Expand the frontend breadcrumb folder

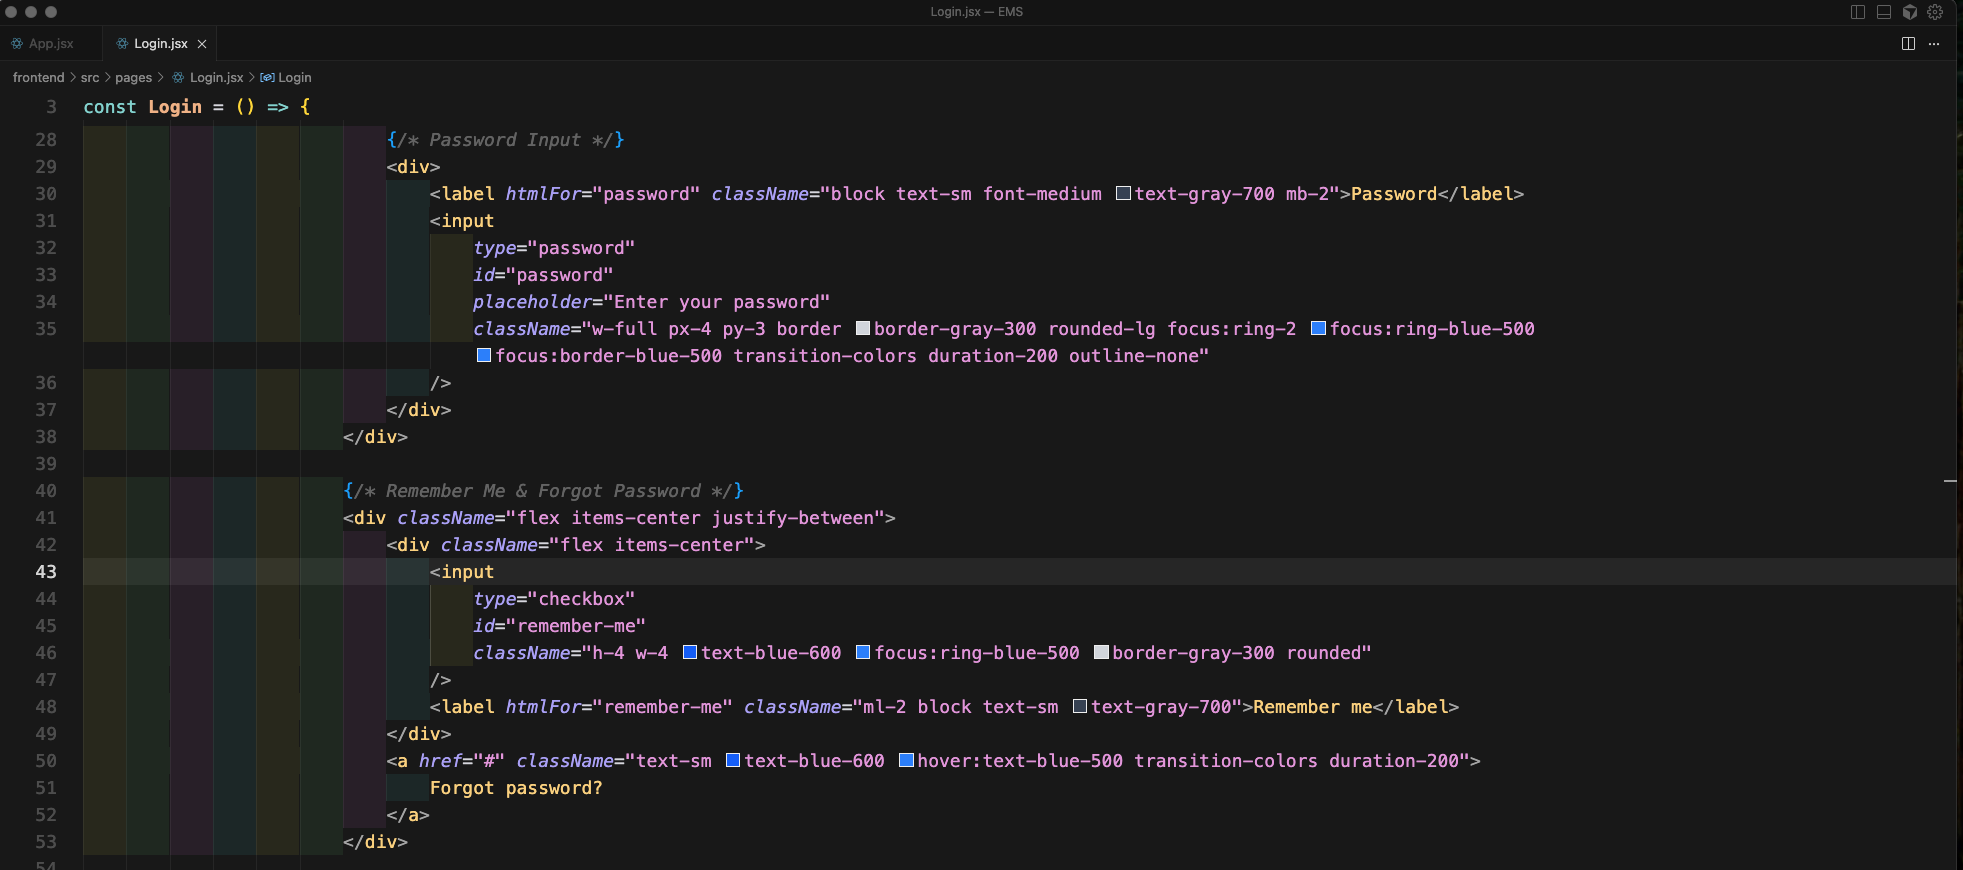tap(38, 78)
